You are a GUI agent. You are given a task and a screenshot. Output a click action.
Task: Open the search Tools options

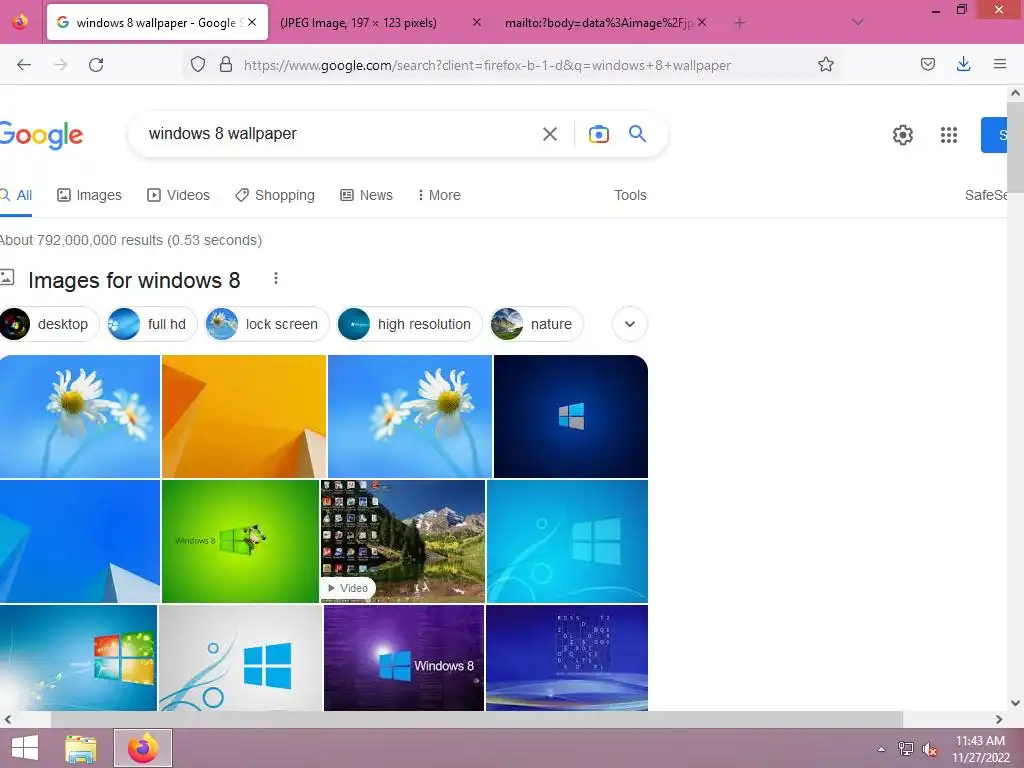tap(630, 195)
